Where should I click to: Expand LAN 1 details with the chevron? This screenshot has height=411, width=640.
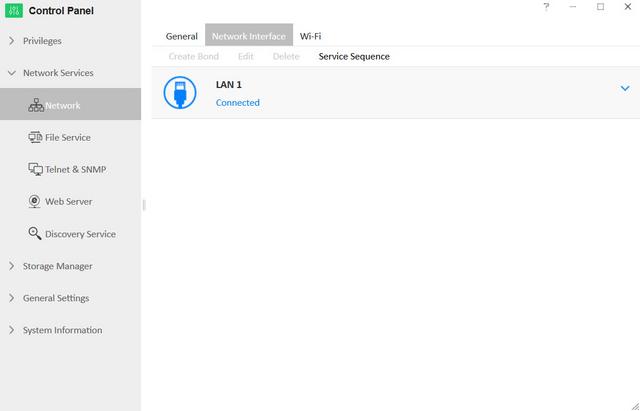click(x=625, y=88)
